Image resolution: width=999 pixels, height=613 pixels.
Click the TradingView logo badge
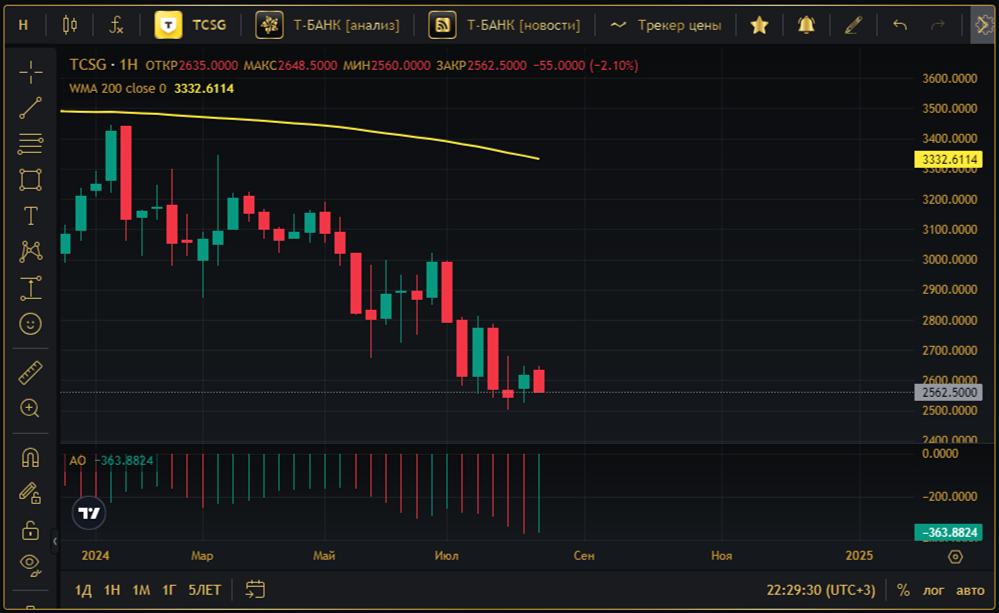(x=89, y=513)
